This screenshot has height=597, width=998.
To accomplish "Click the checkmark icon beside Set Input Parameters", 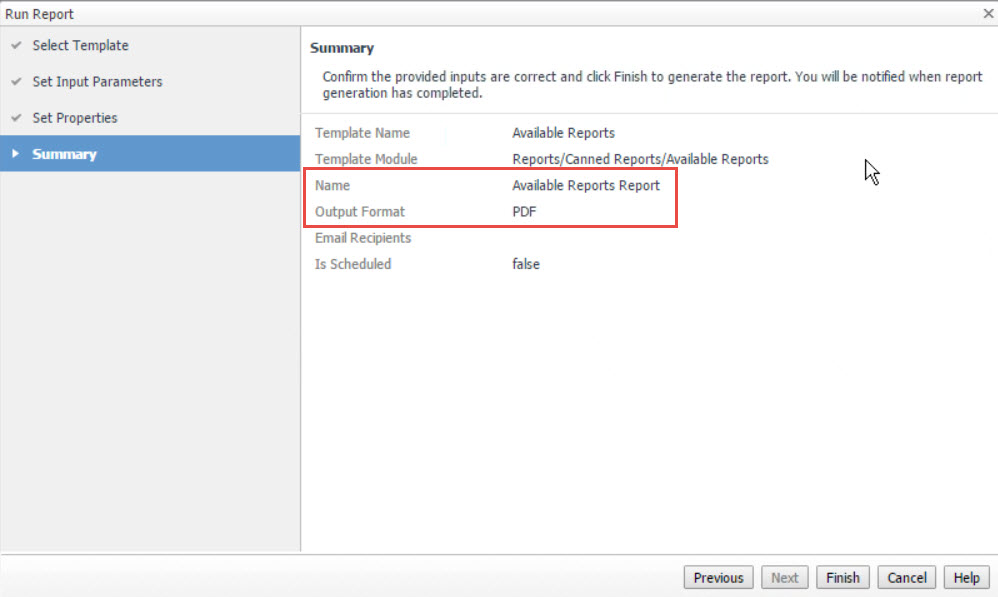I will pos(16,82).
